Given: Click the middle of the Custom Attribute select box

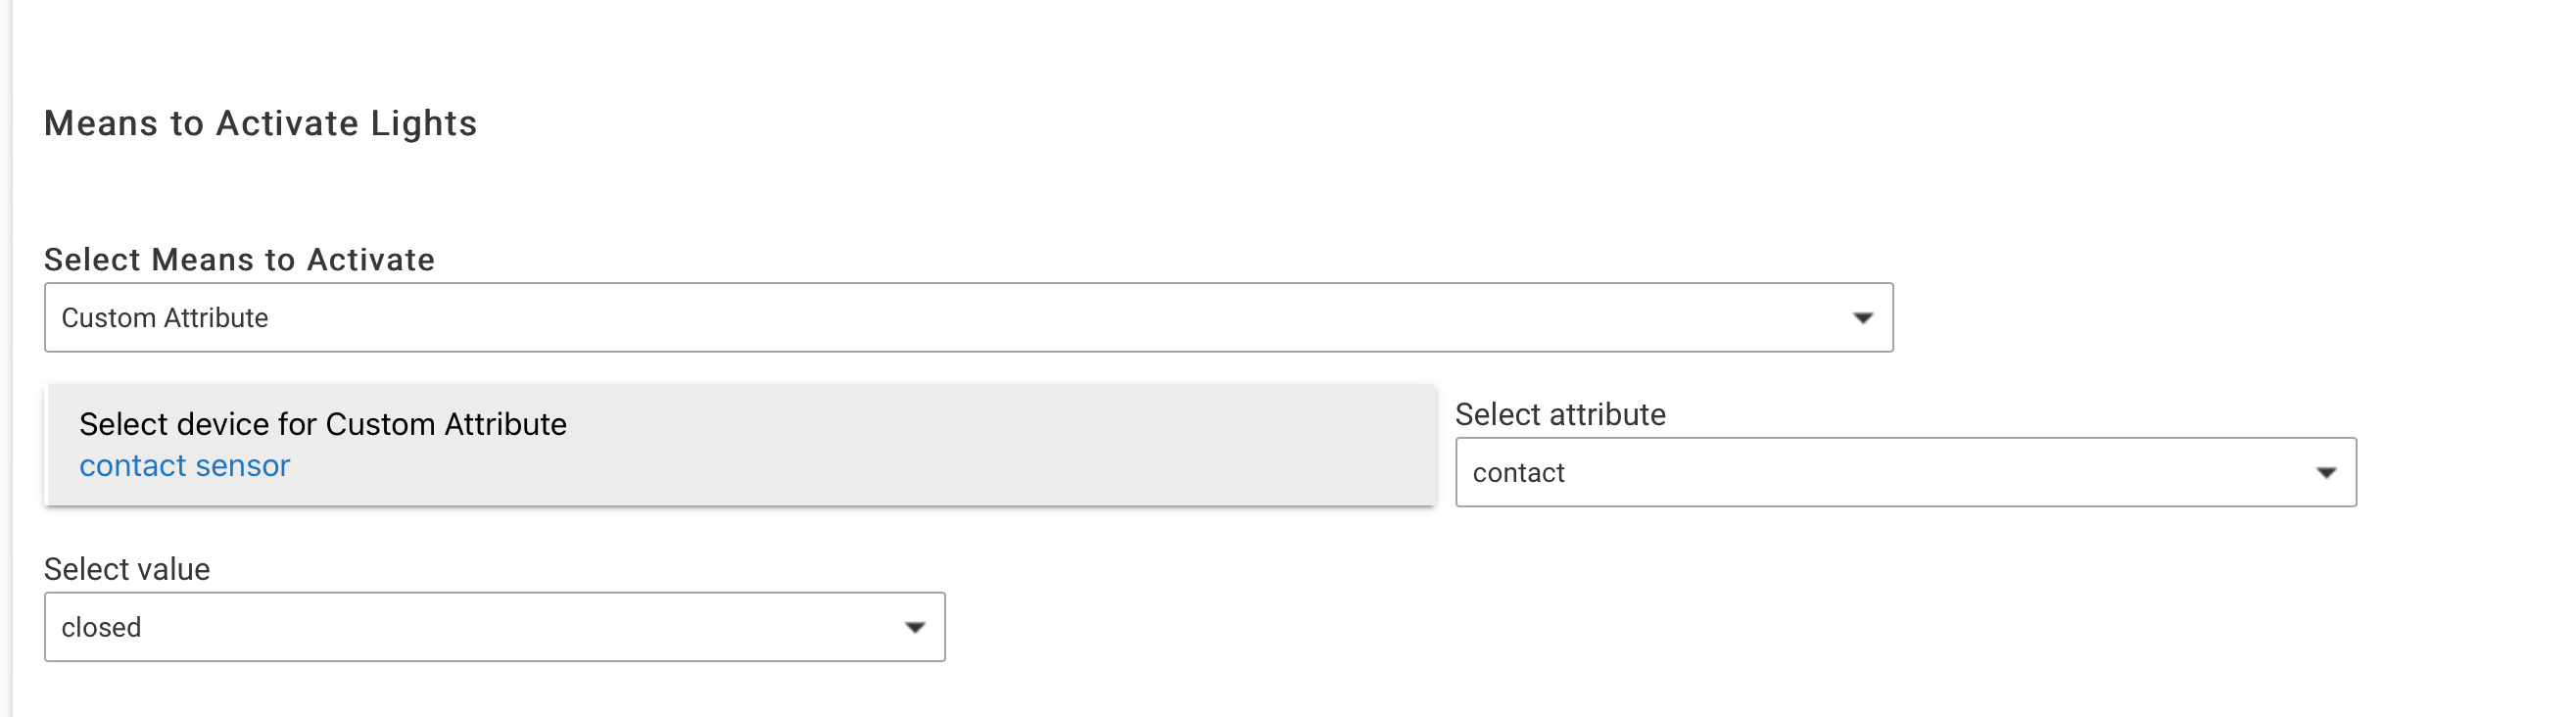Looking at the screenshot, I should pyautogui.click(x=968, y=318).
